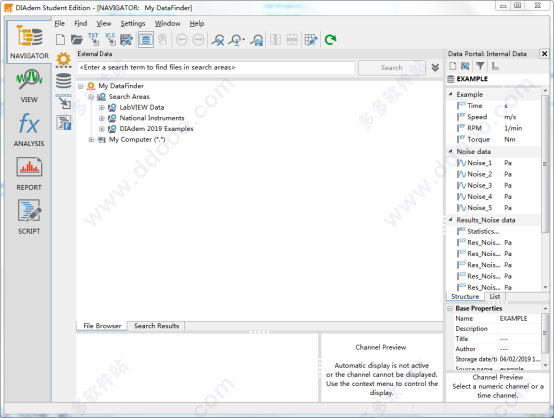The image size is (554, 418).
Task: Open the File menu
Action: click(59, 23)
